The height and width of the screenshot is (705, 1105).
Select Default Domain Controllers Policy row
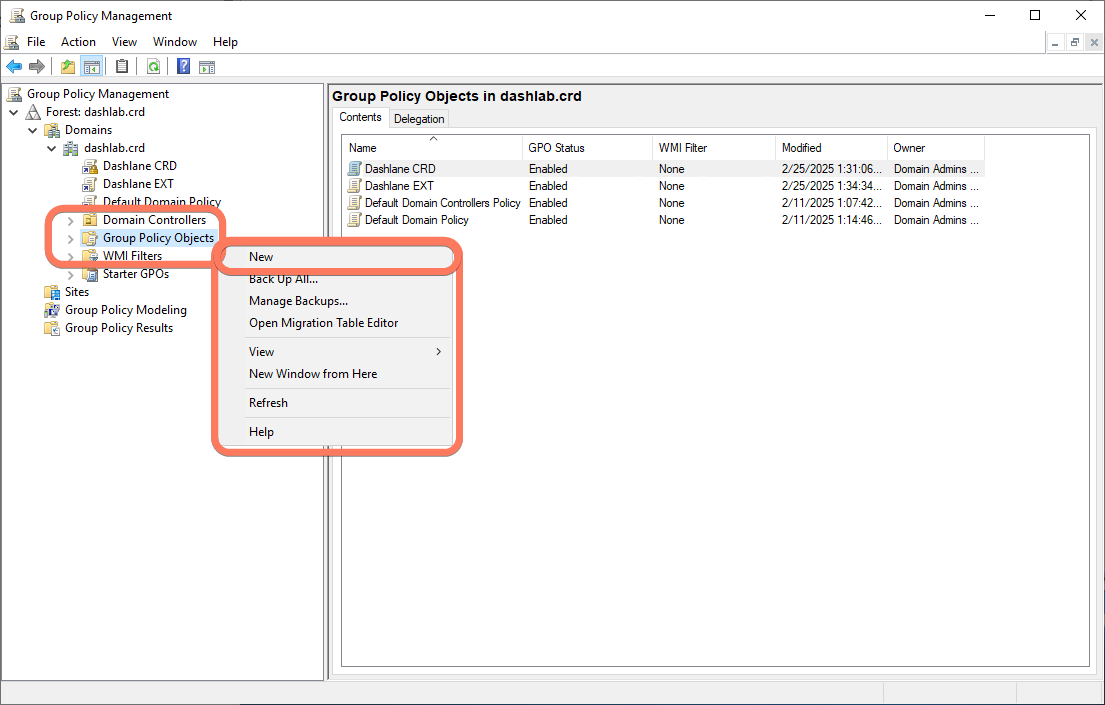click(442, 203)
